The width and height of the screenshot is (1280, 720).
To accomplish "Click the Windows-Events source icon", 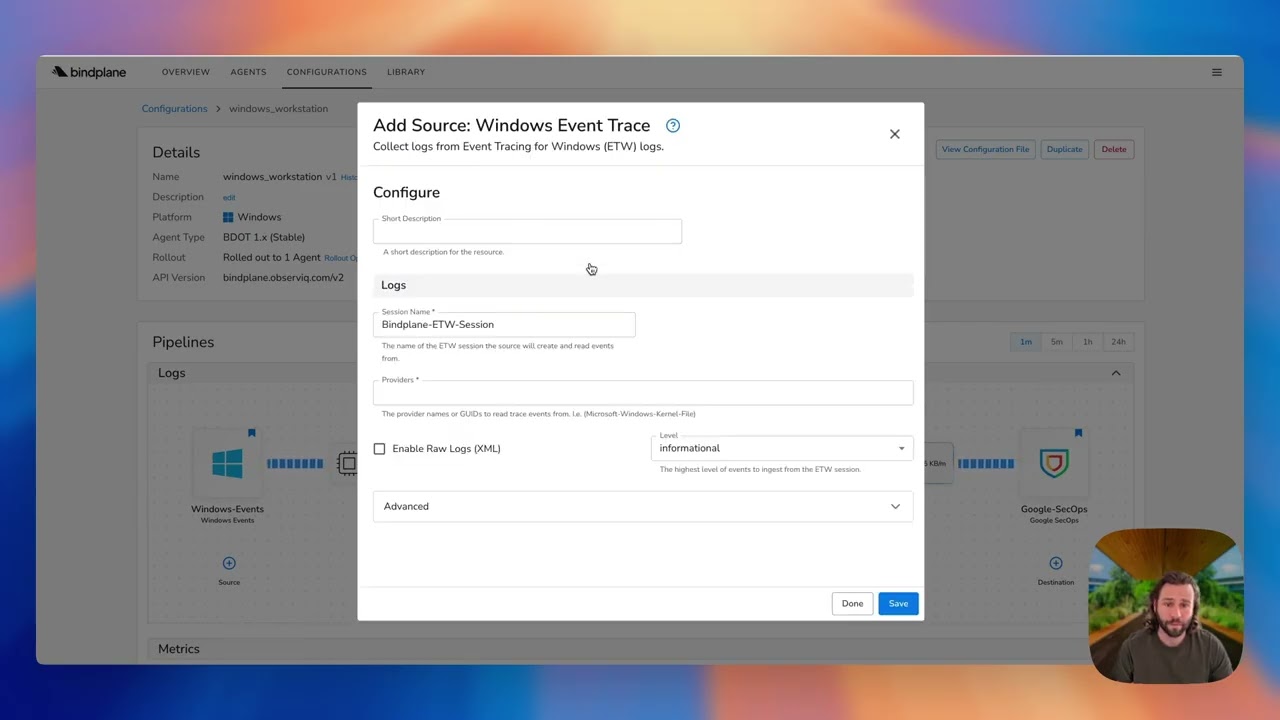I will click(227, 463).
